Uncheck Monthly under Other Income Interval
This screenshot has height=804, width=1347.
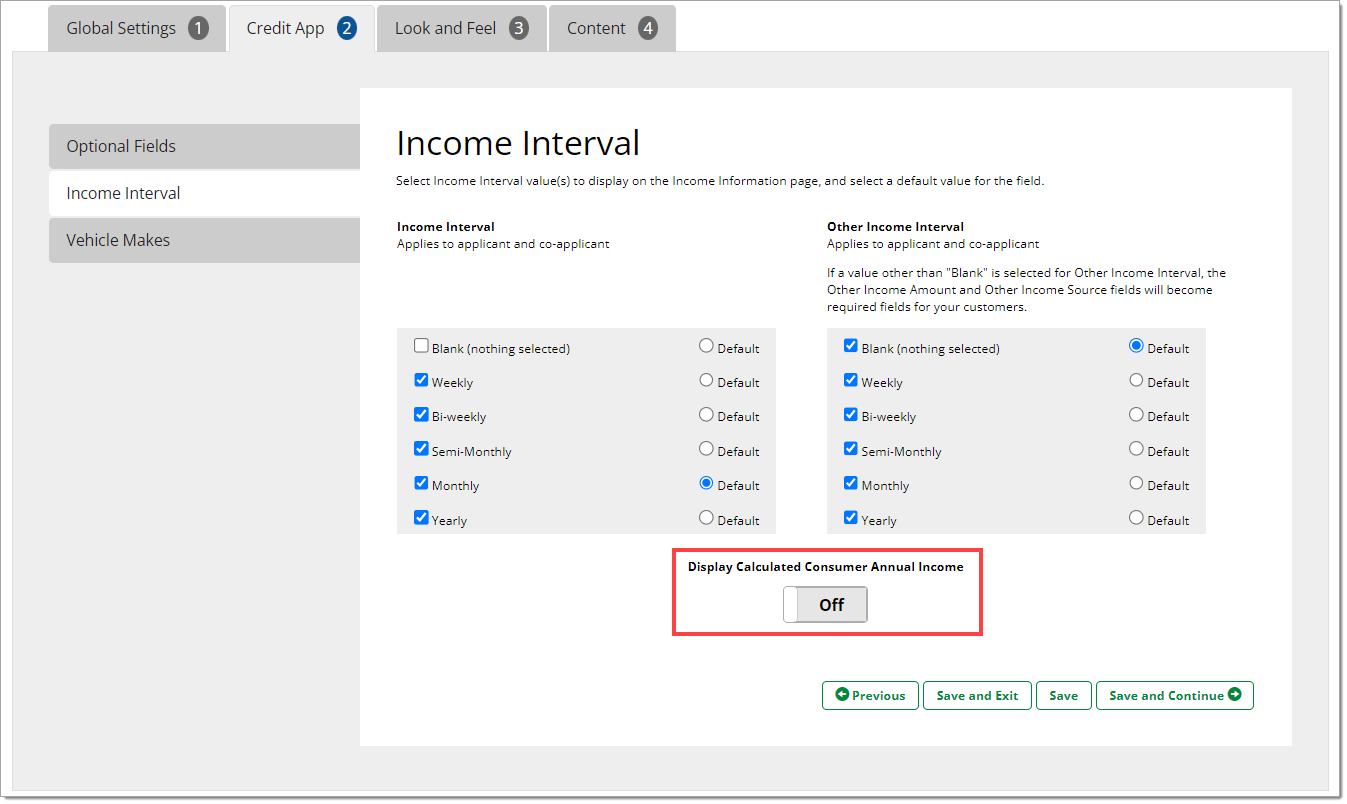tap(851, 483)
